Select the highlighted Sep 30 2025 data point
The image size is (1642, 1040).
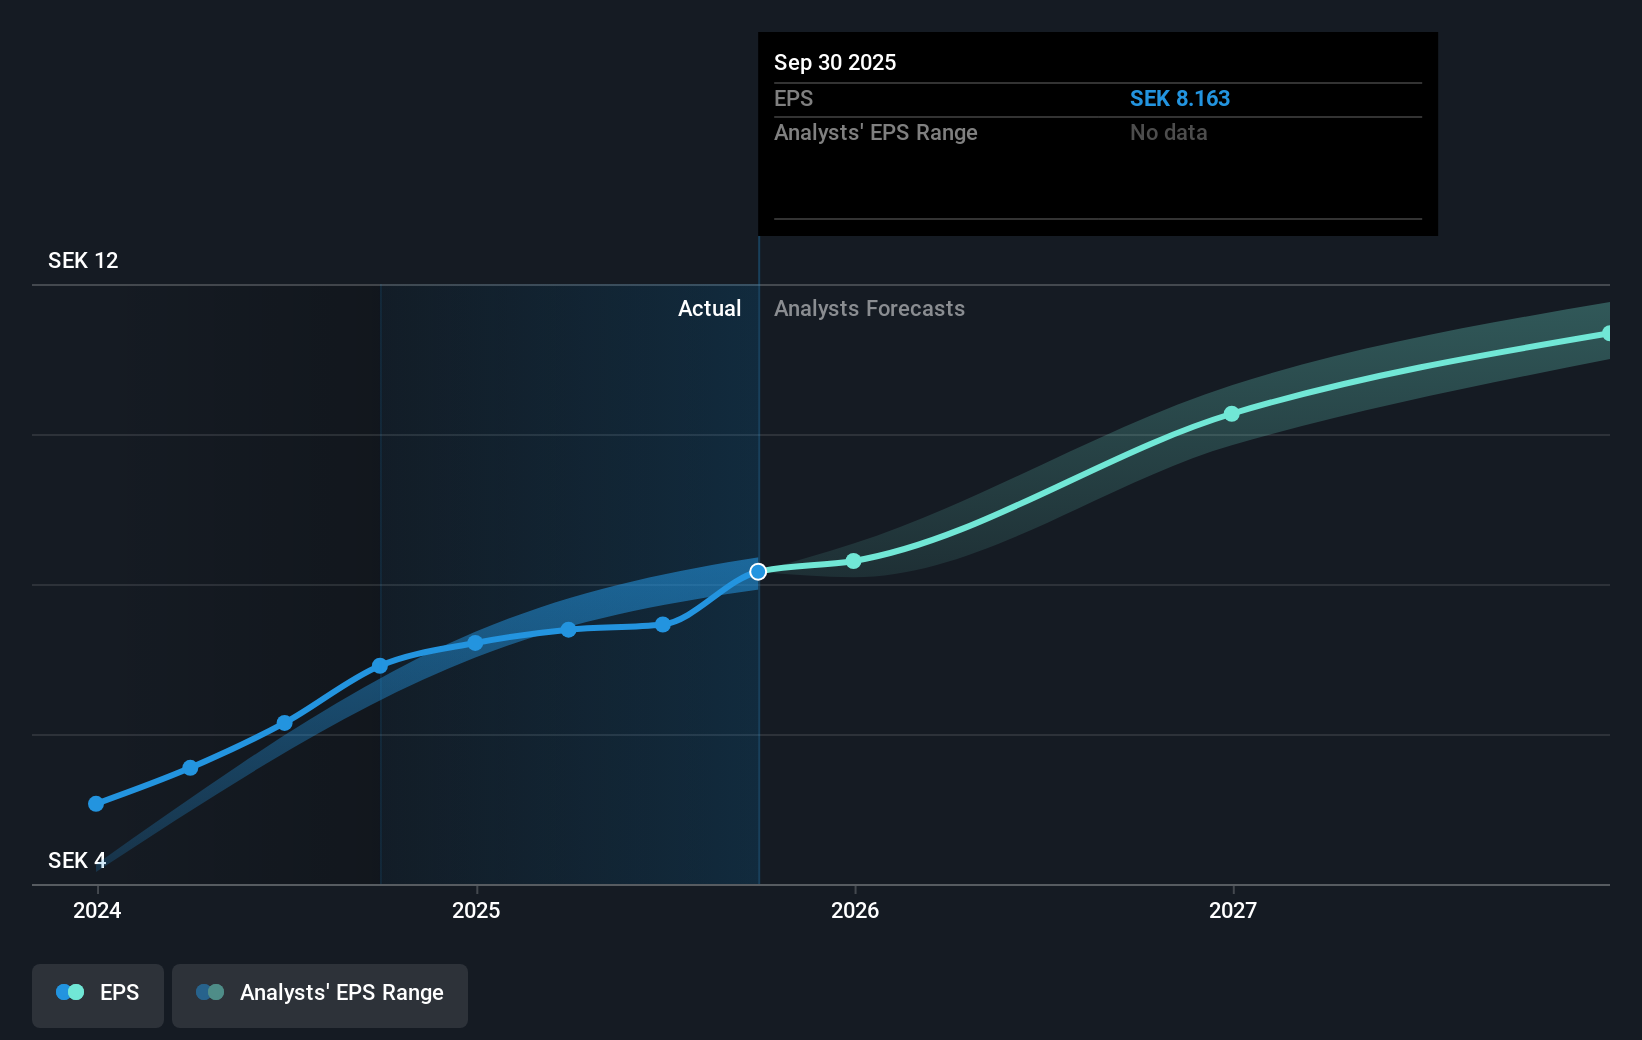click(x=758, y=571)
